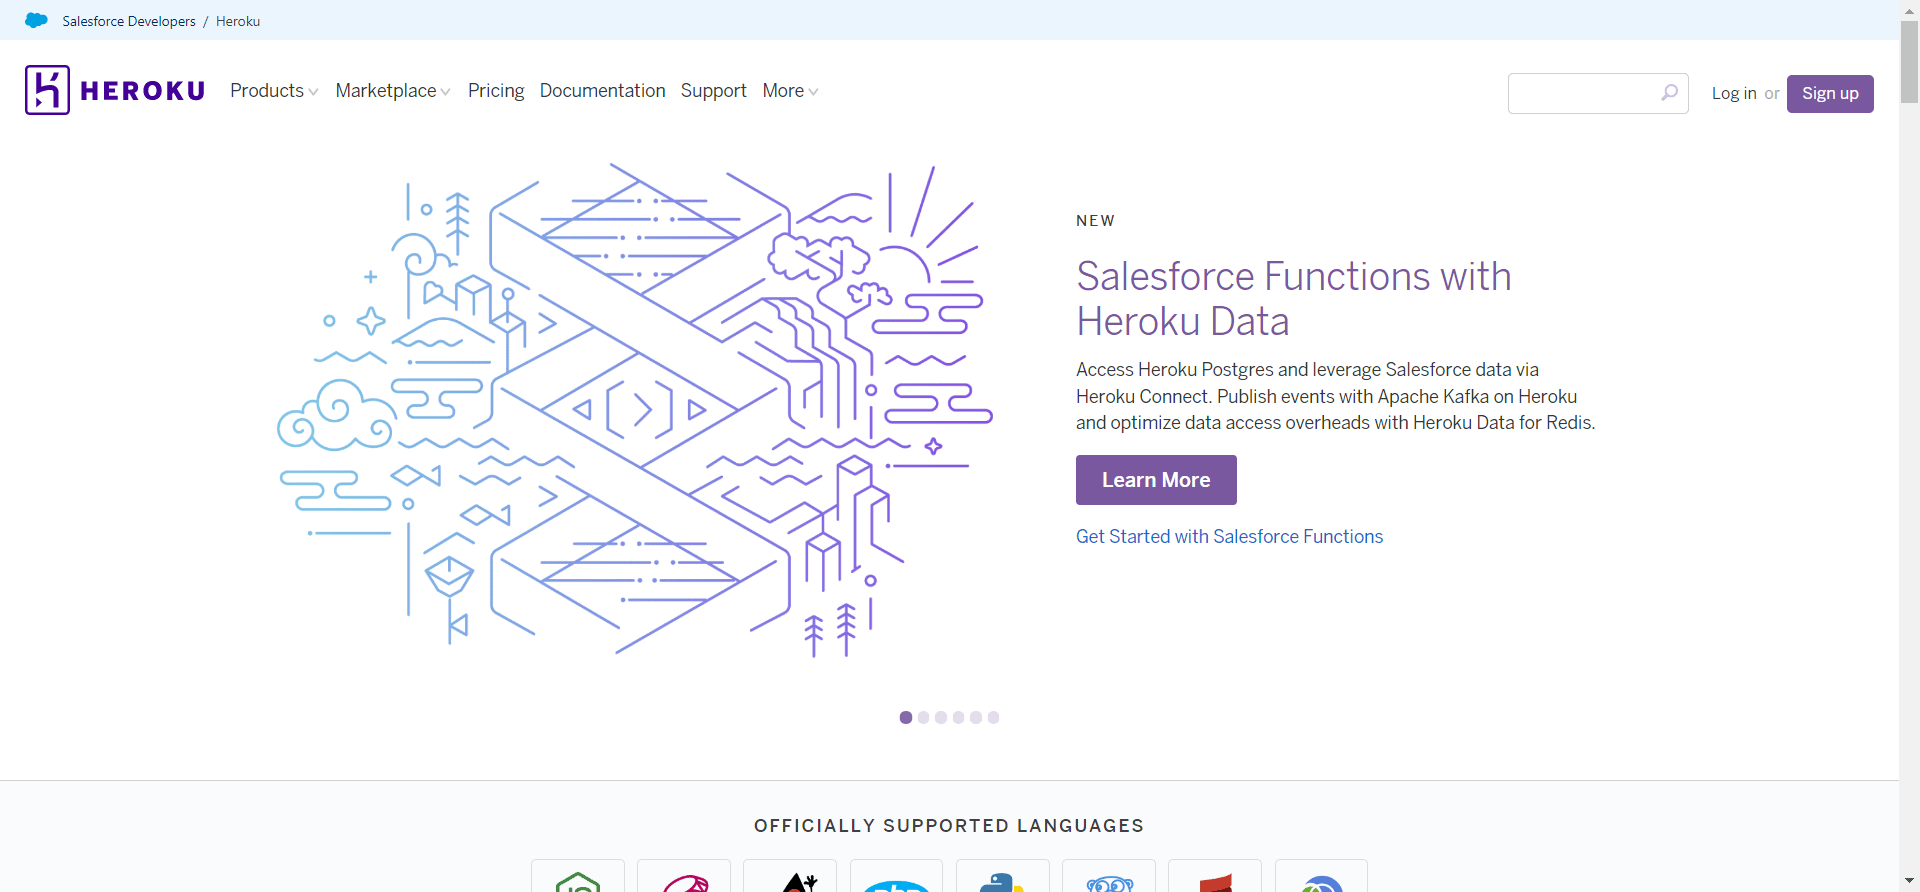The image size is (1920, 892).
Task: Open the Documentation nav item
Action: (602, 91)
